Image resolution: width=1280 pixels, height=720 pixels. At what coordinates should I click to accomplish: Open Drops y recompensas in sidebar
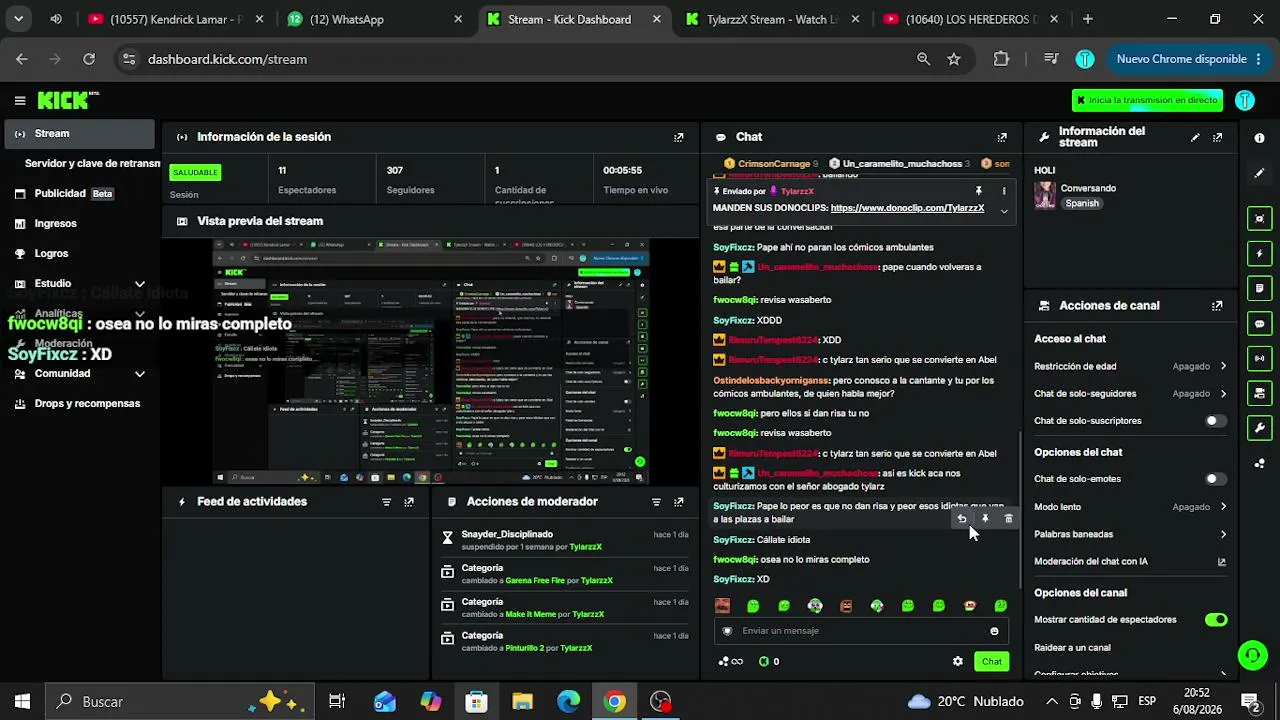(x=80, y=404)
